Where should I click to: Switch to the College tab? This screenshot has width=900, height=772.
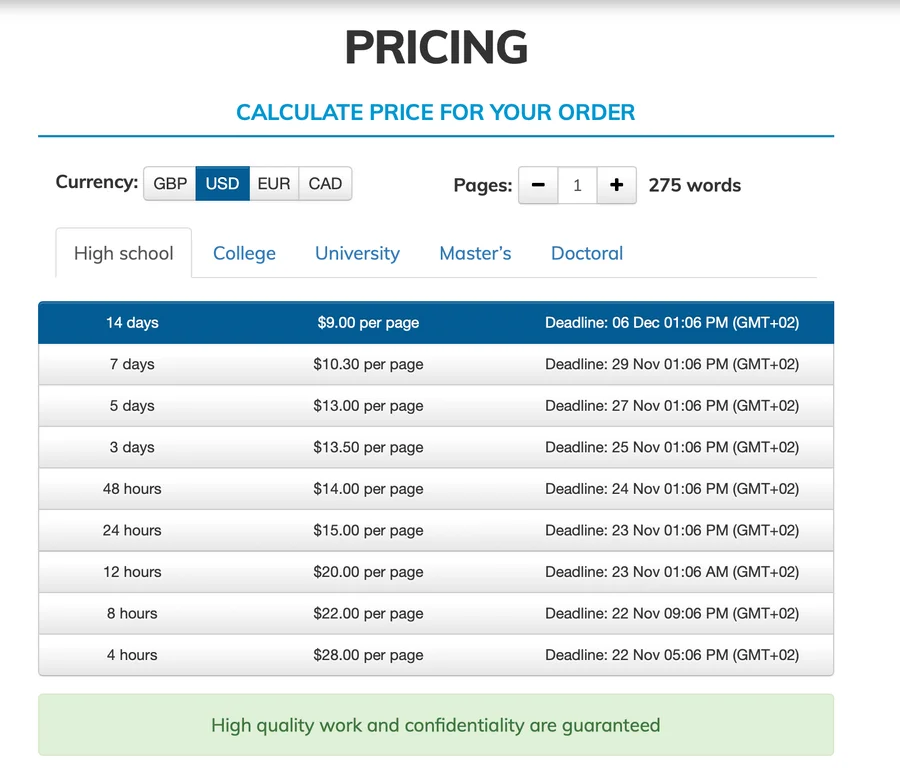tap(245, 253)
